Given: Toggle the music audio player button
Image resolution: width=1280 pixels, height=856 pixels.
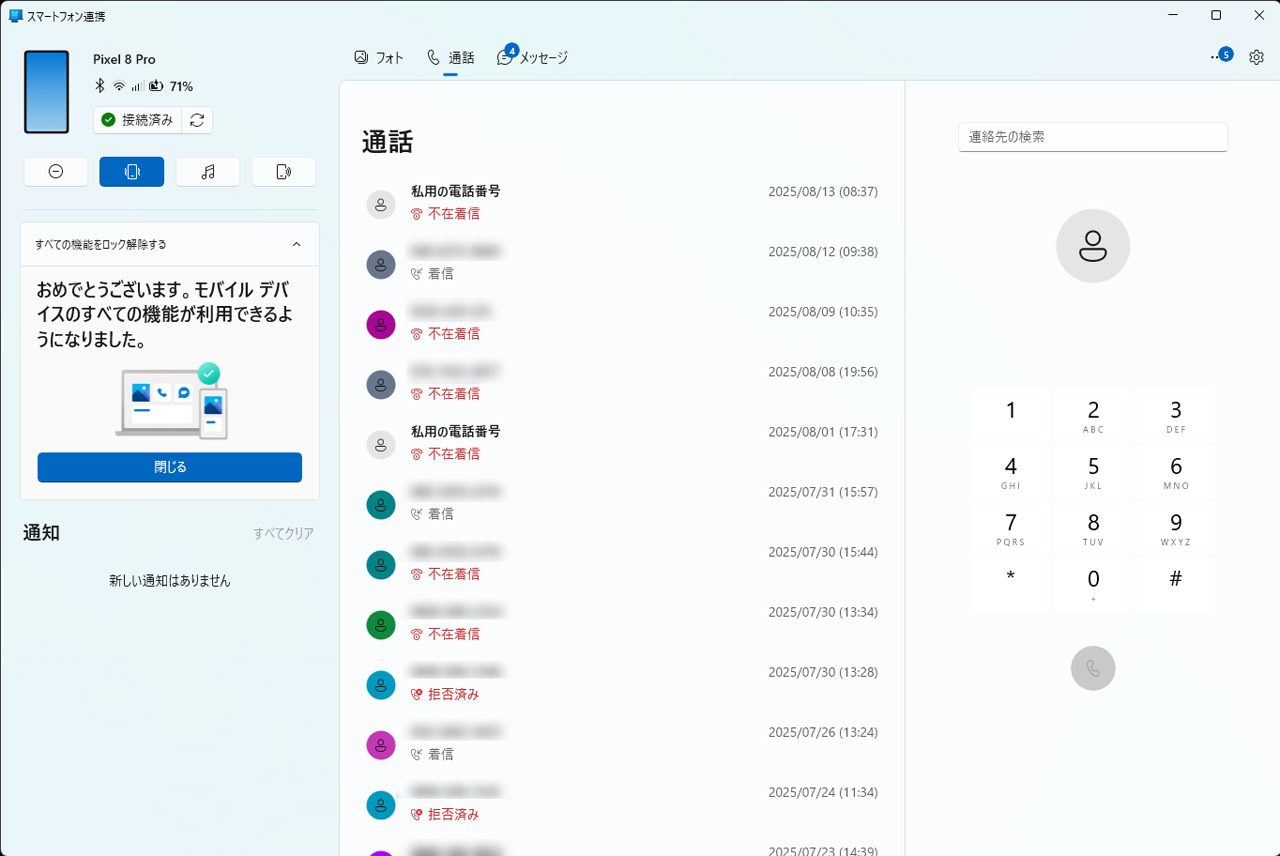Looking at the screenshot, I should tap(208, 172).
